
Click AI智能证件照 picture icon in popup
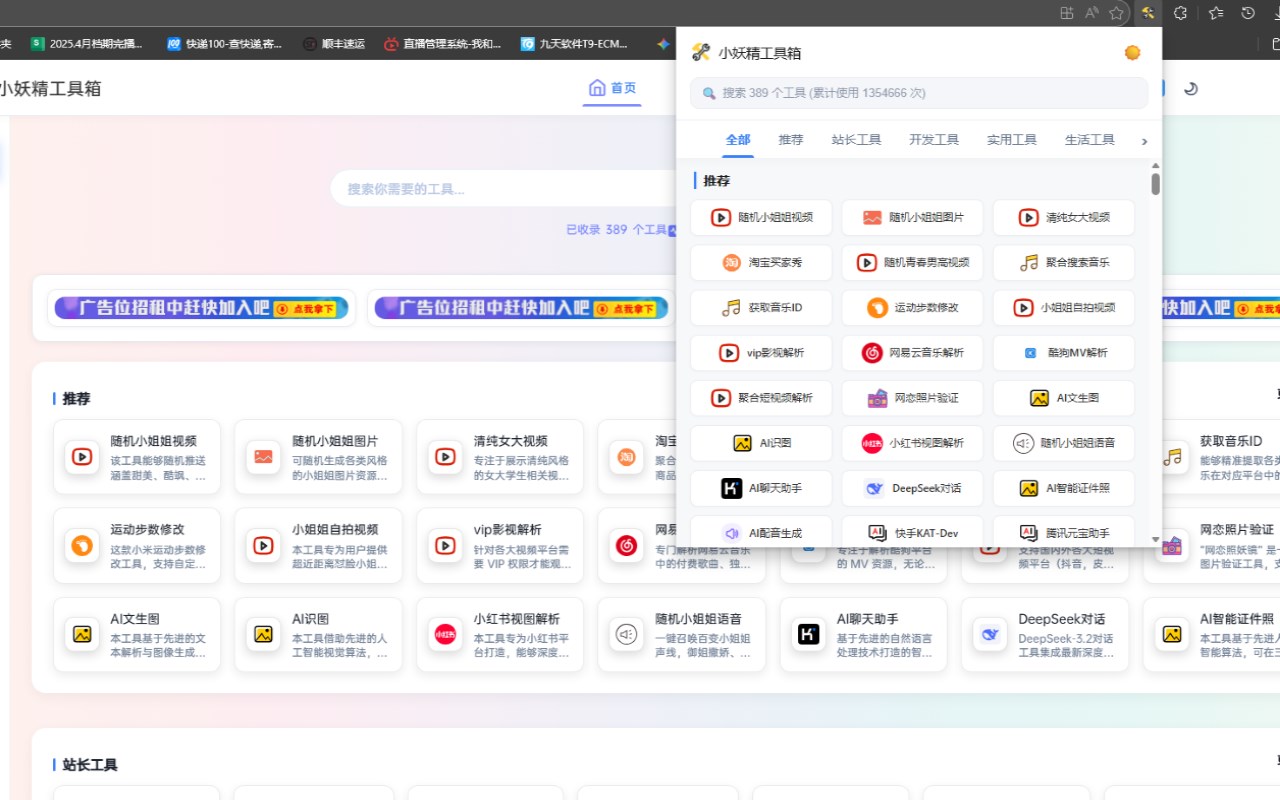tap(1029, 488)
